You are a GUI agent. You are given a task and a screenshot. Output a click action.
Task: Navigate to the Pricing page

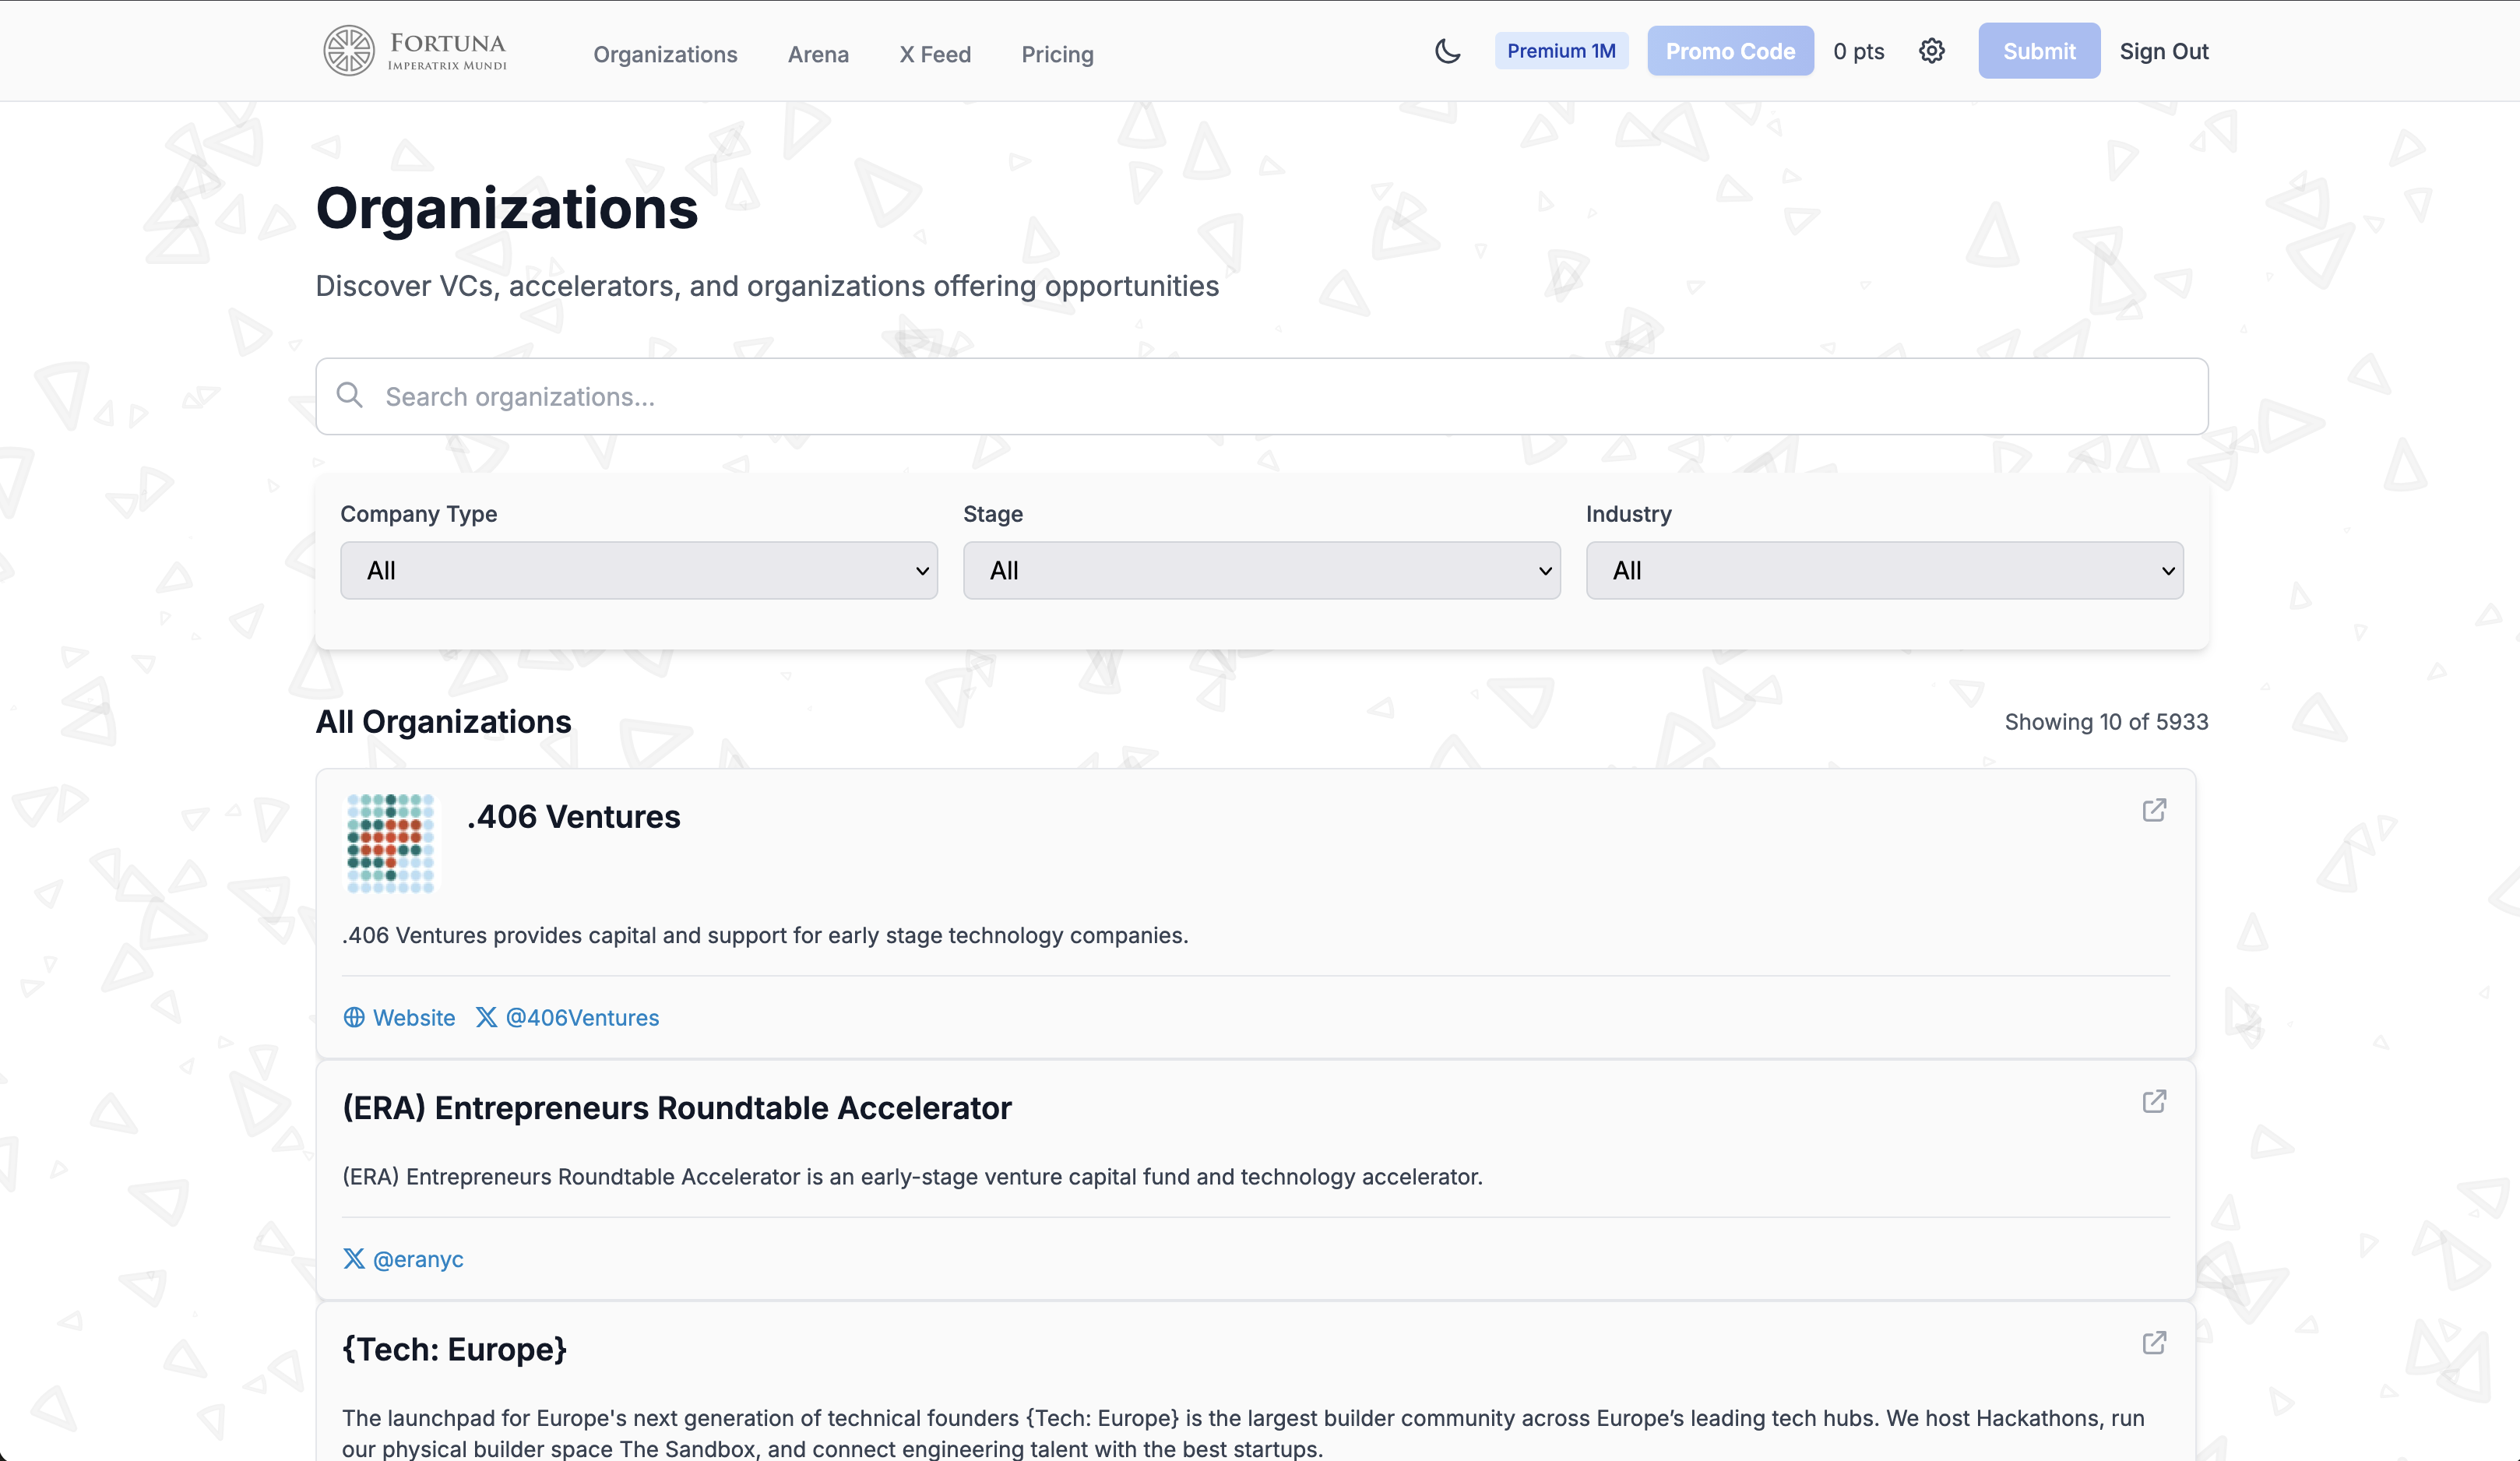point(1057,55)
